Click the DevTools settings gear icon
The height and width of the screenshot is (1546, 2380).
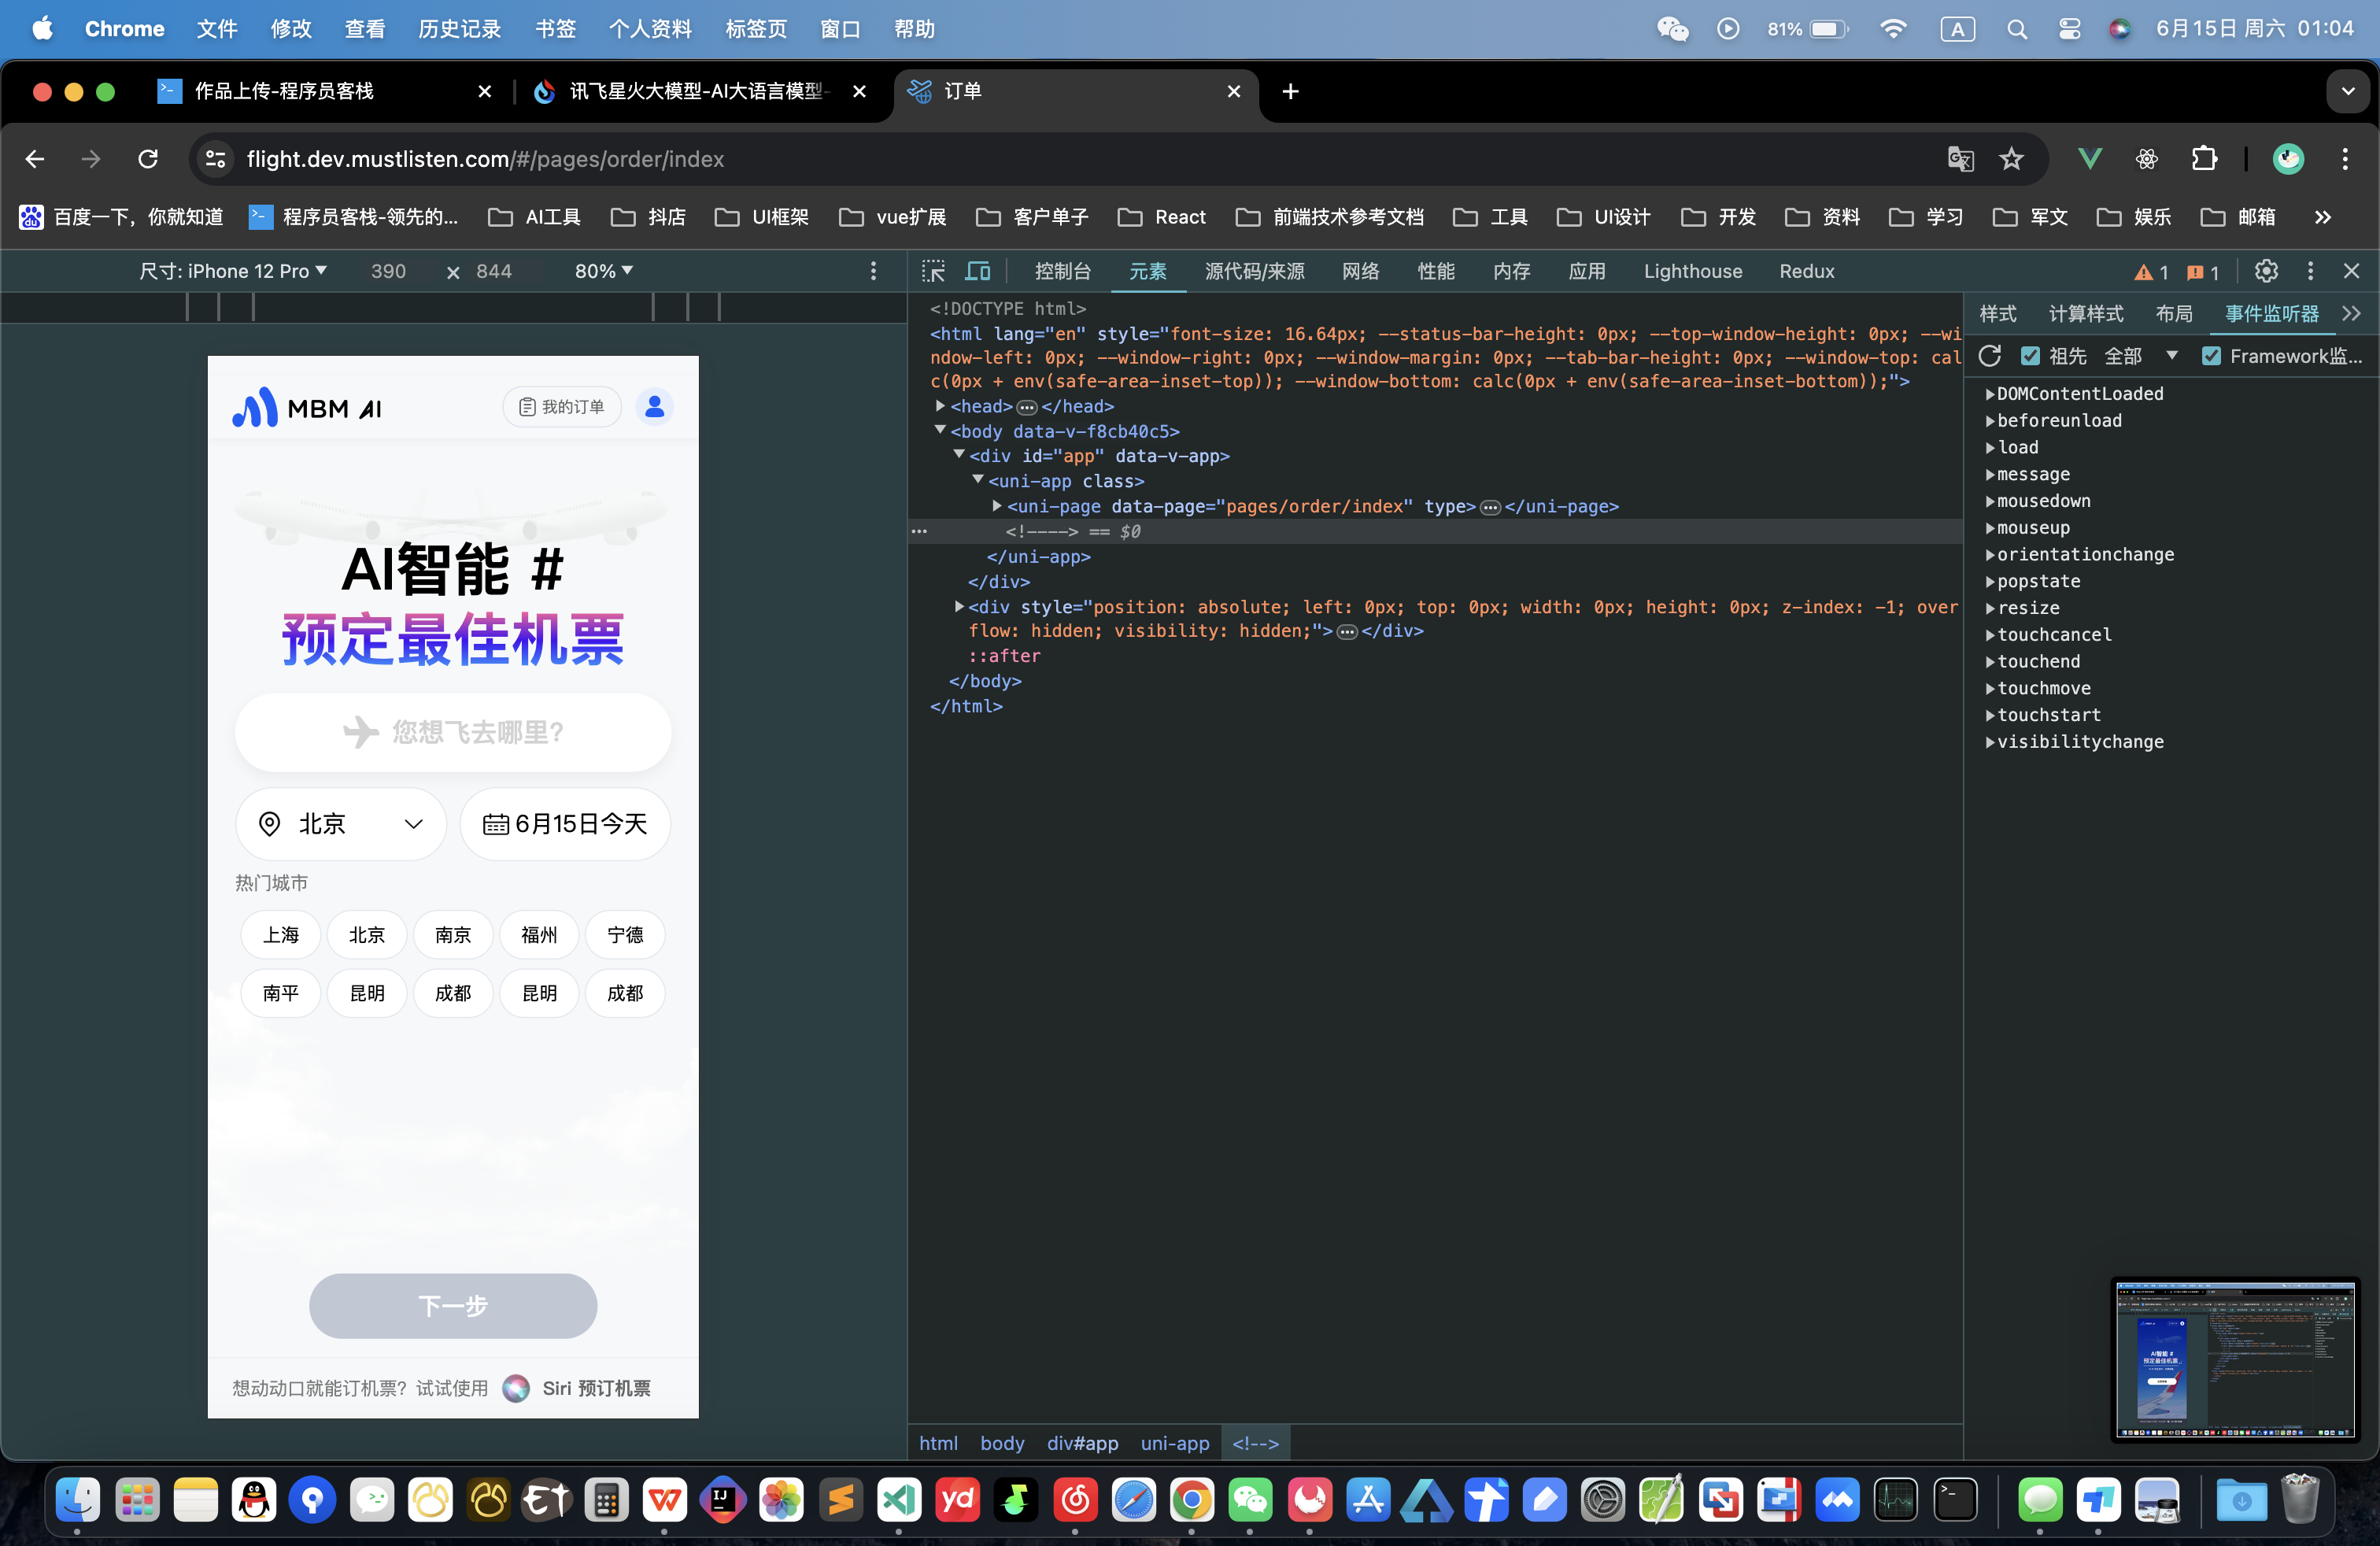point(2266,271)
